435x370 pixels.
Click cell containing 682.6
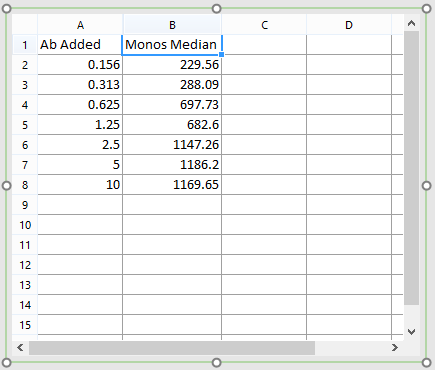[172, 125]
